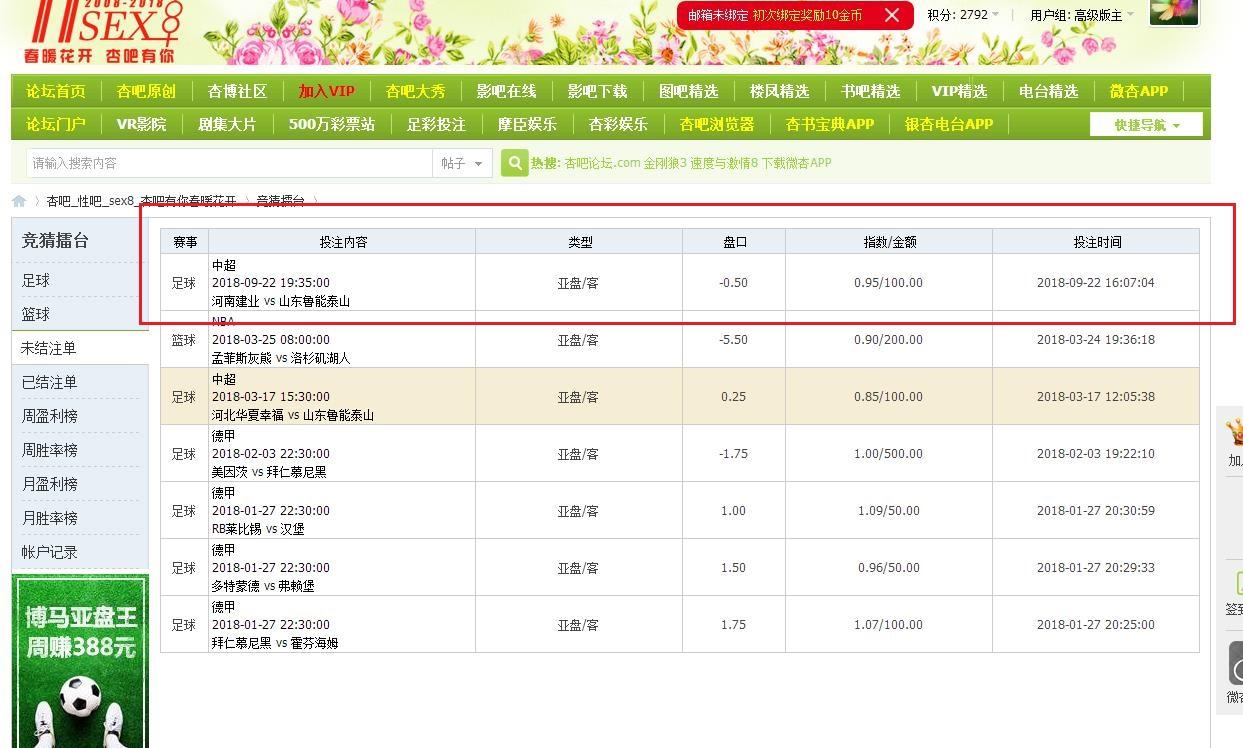Click the 博马亚盘王 football ad banner
The height and width of the screenshot is (748, 1243).
tap(80, 660)
